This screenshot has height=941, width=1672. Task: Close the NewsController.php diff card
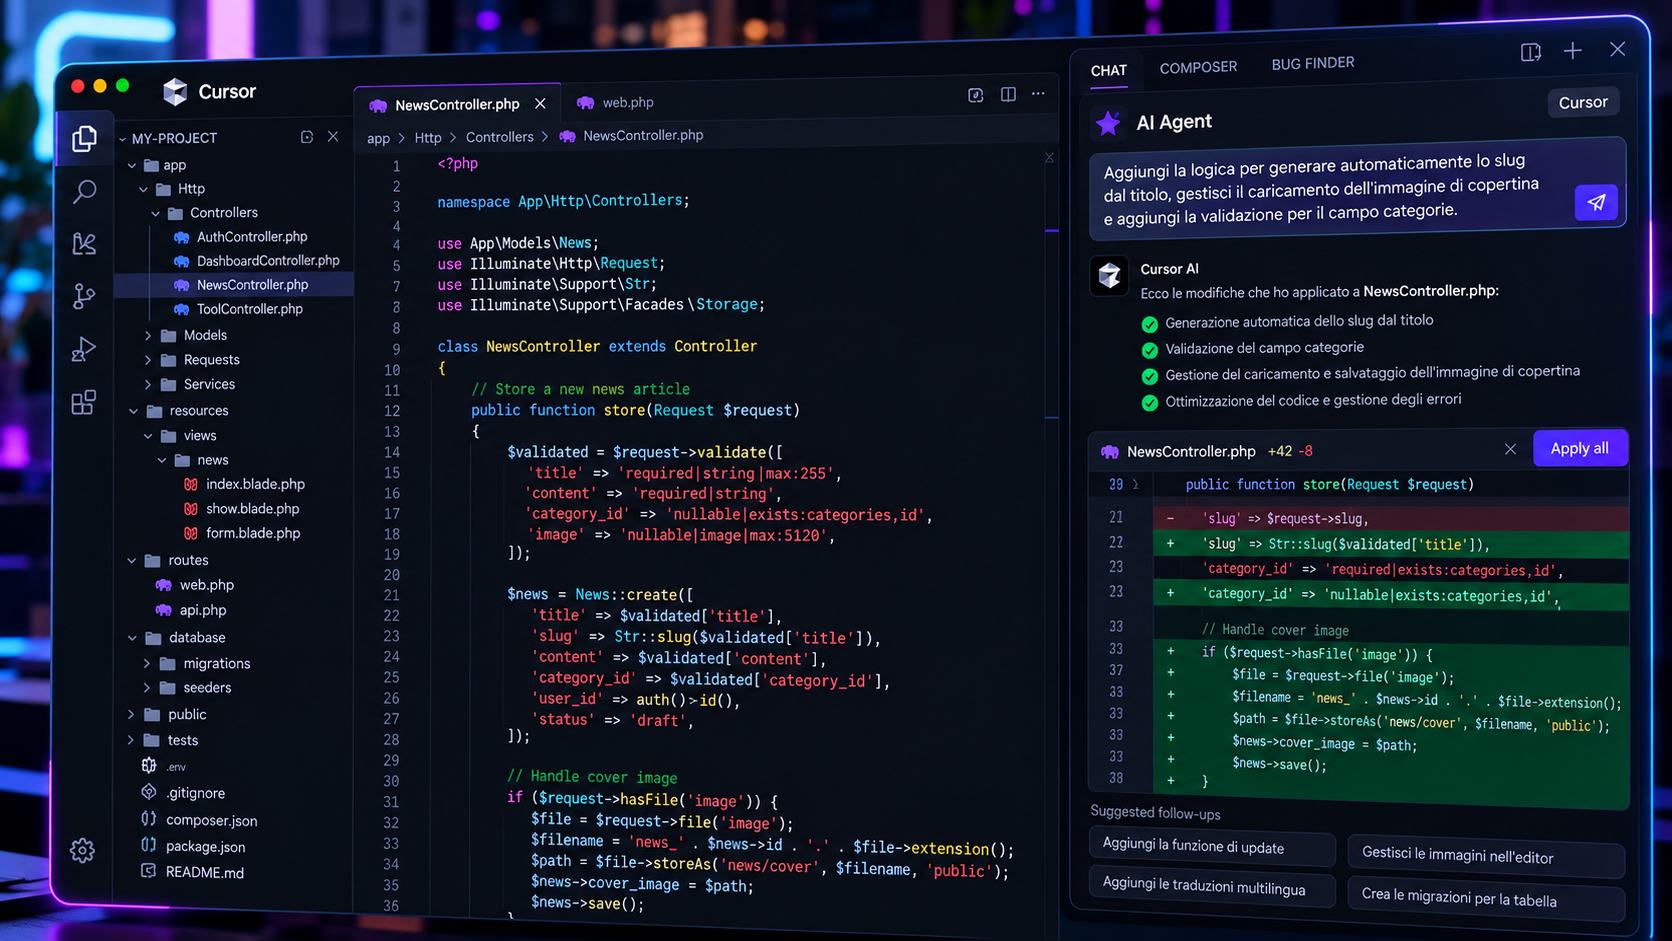click(x=1510, y=449)
